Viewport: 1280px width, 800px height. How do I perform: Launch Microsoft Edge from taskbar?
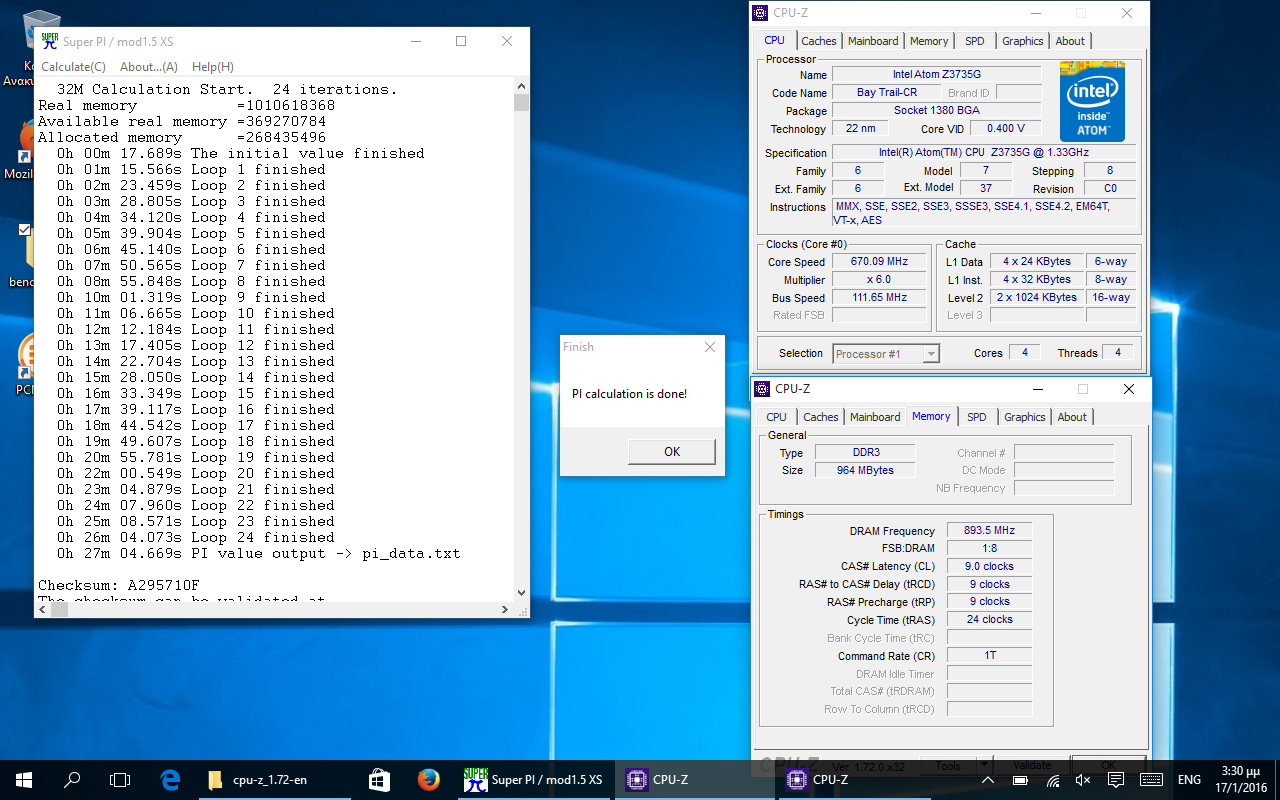(170, 780)
